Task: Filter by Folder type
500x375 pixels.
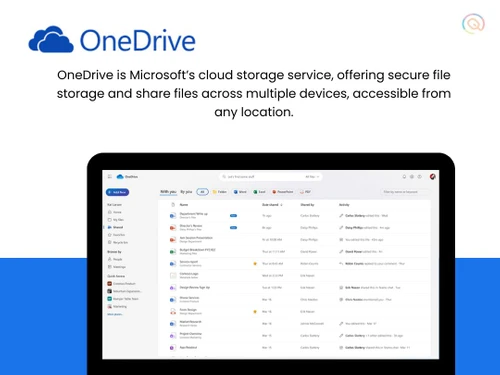Action: coord(220,192)
